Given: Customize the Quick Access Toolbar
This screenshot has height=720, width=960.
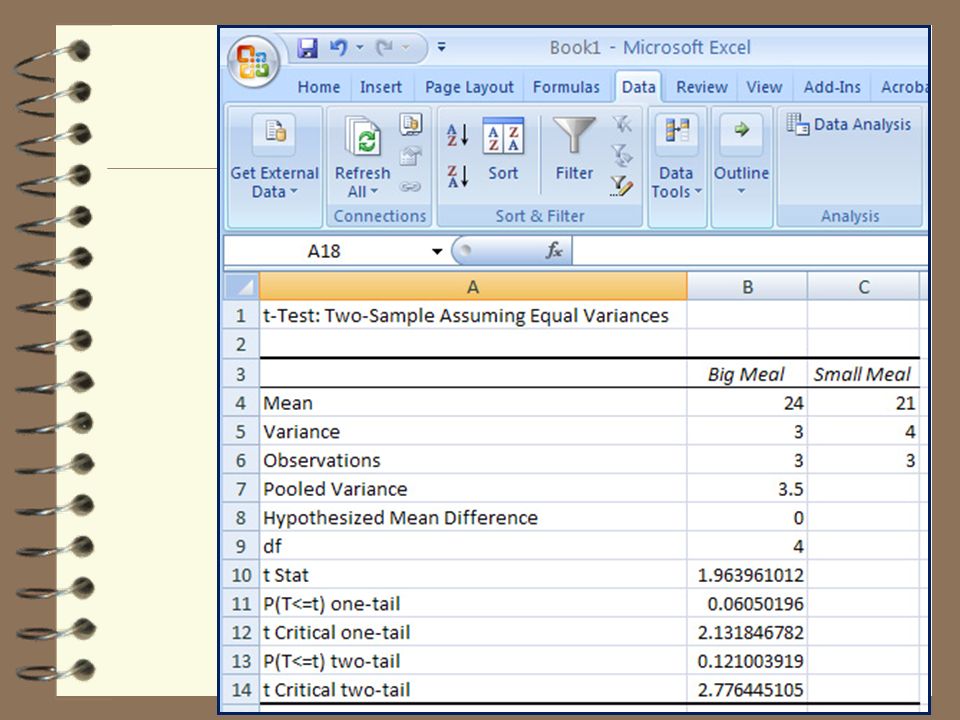Looking at the screenshot, I should [x=441, y=47].
